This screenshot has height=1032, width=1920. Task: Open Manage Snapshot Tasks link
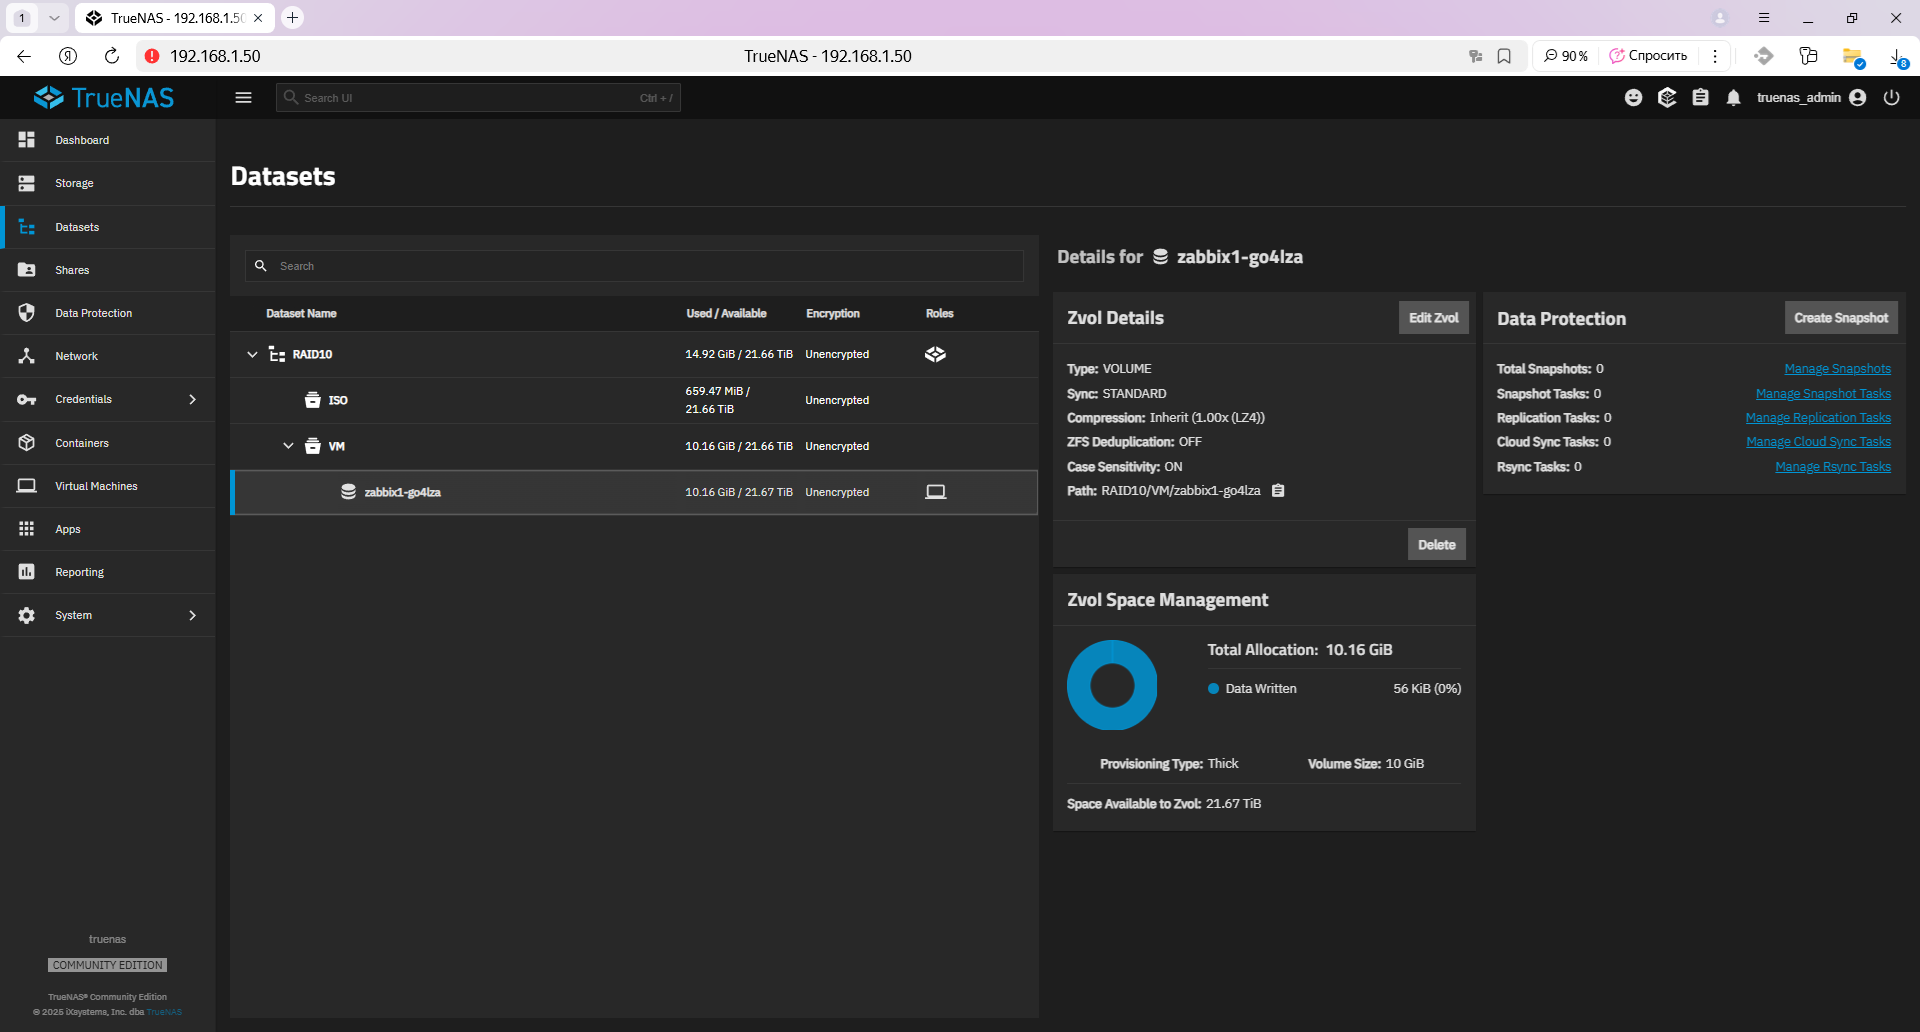[x=1823, y=394]
